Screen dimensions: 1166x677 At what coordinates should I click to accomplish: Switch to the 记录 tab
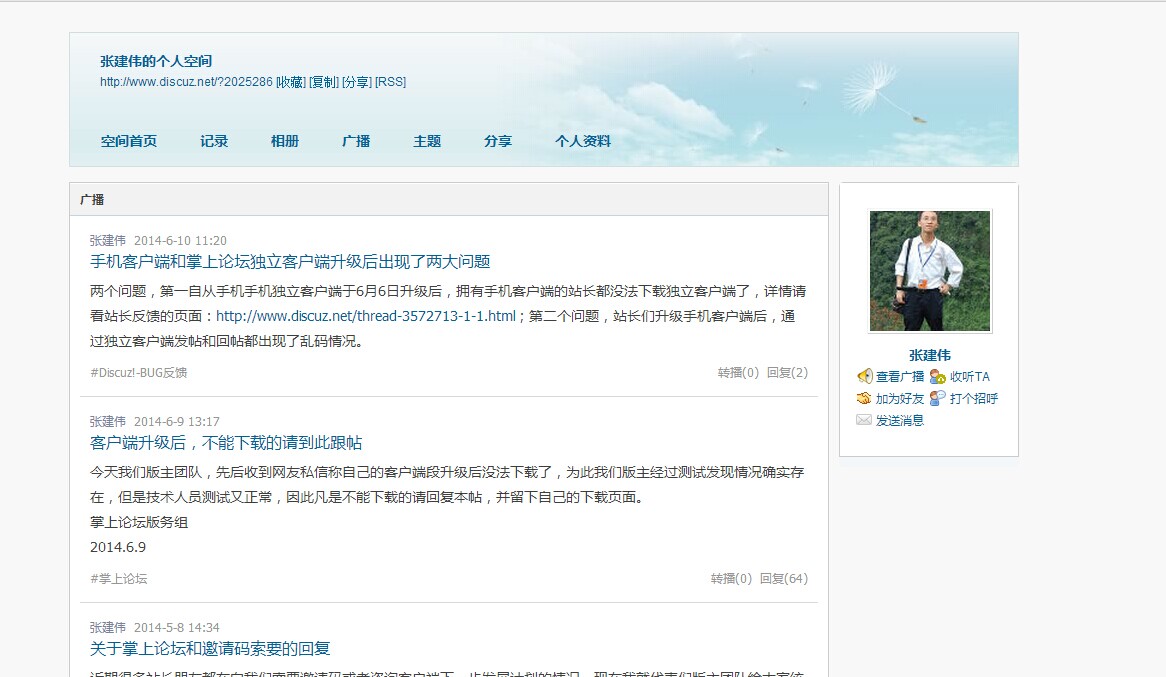(x=213, y=141)
